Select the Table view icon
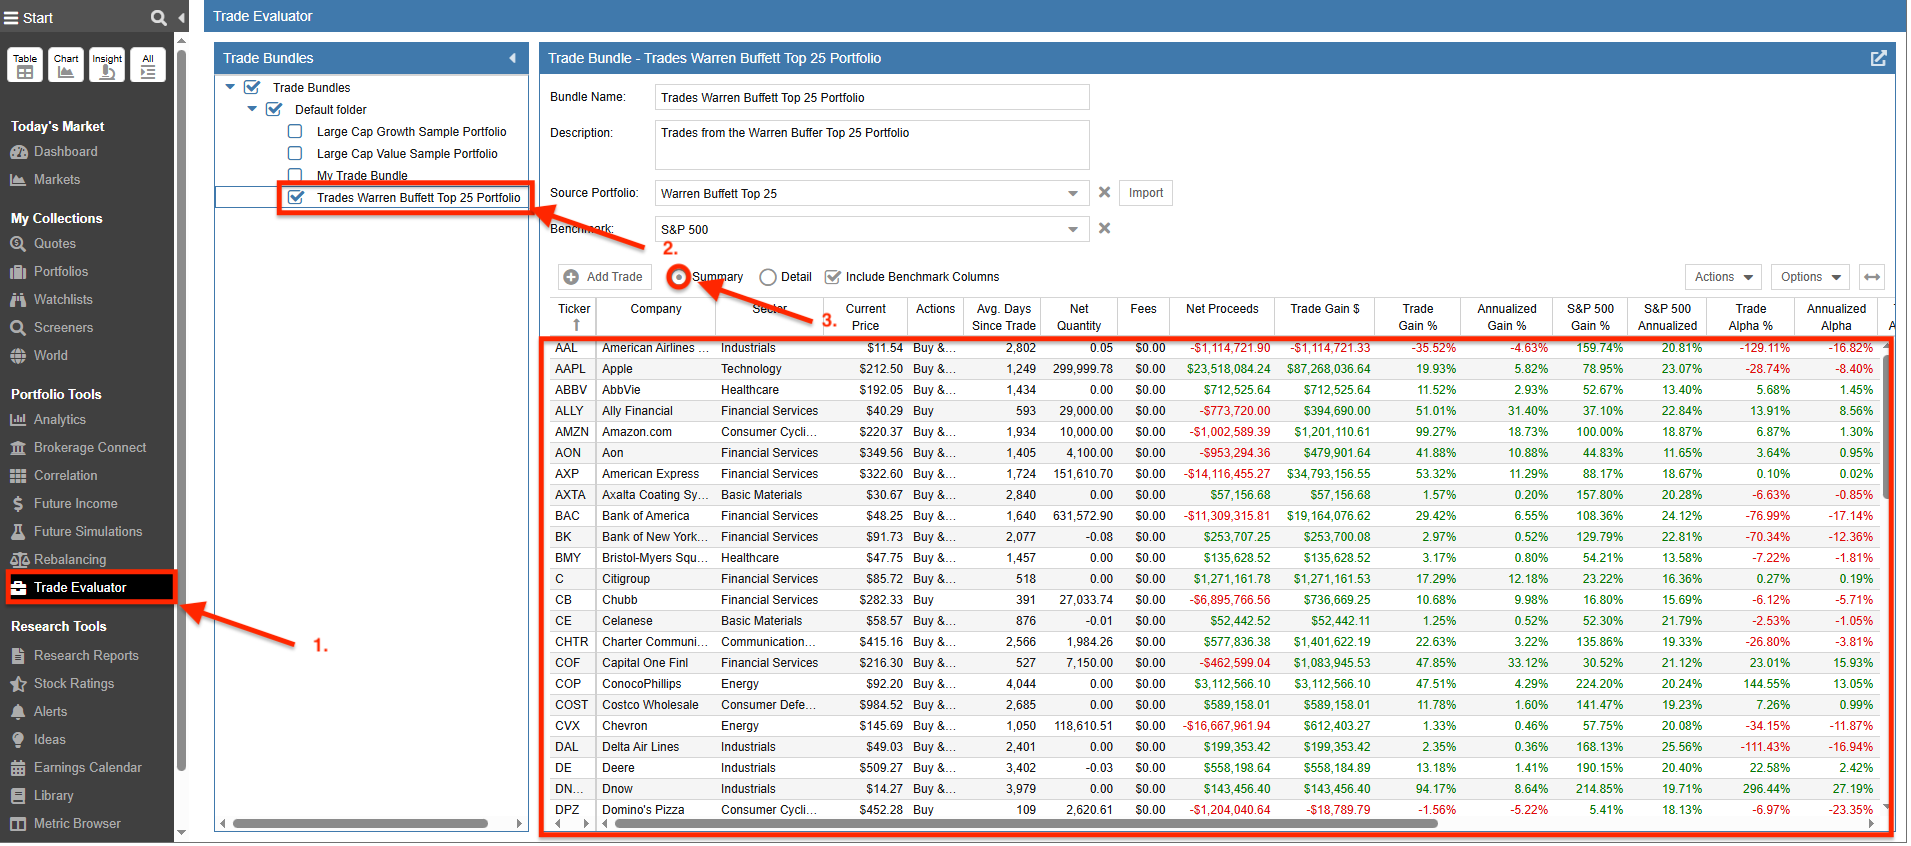 click(25, 65)
